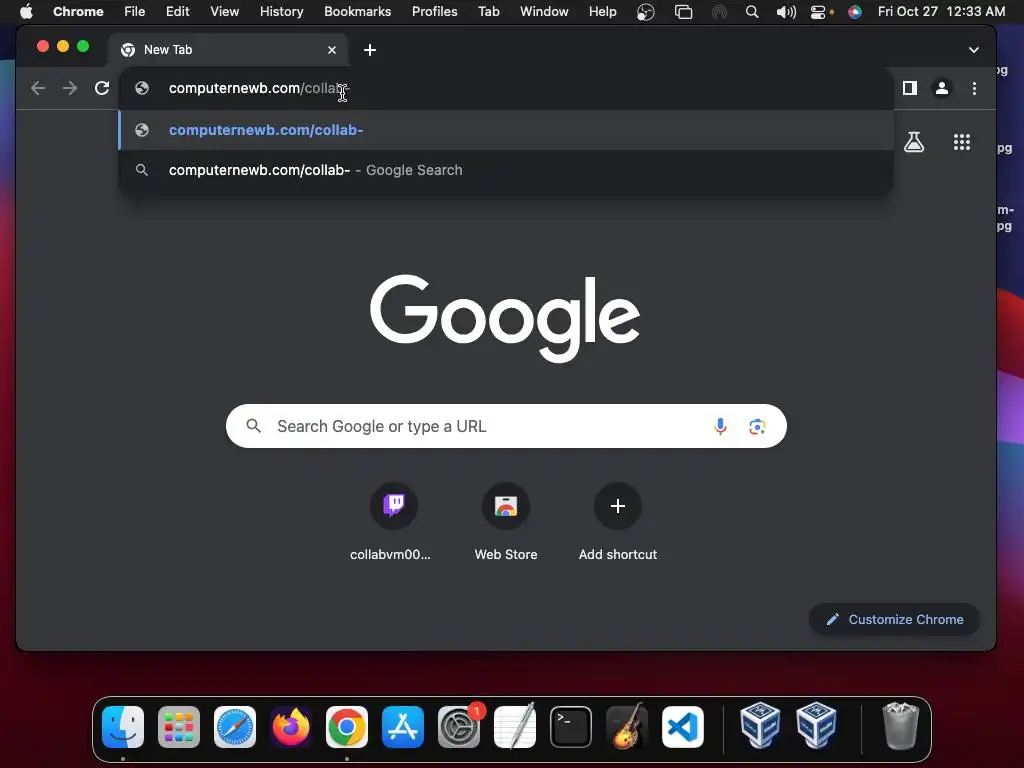Start voice search with microphone

720,426
